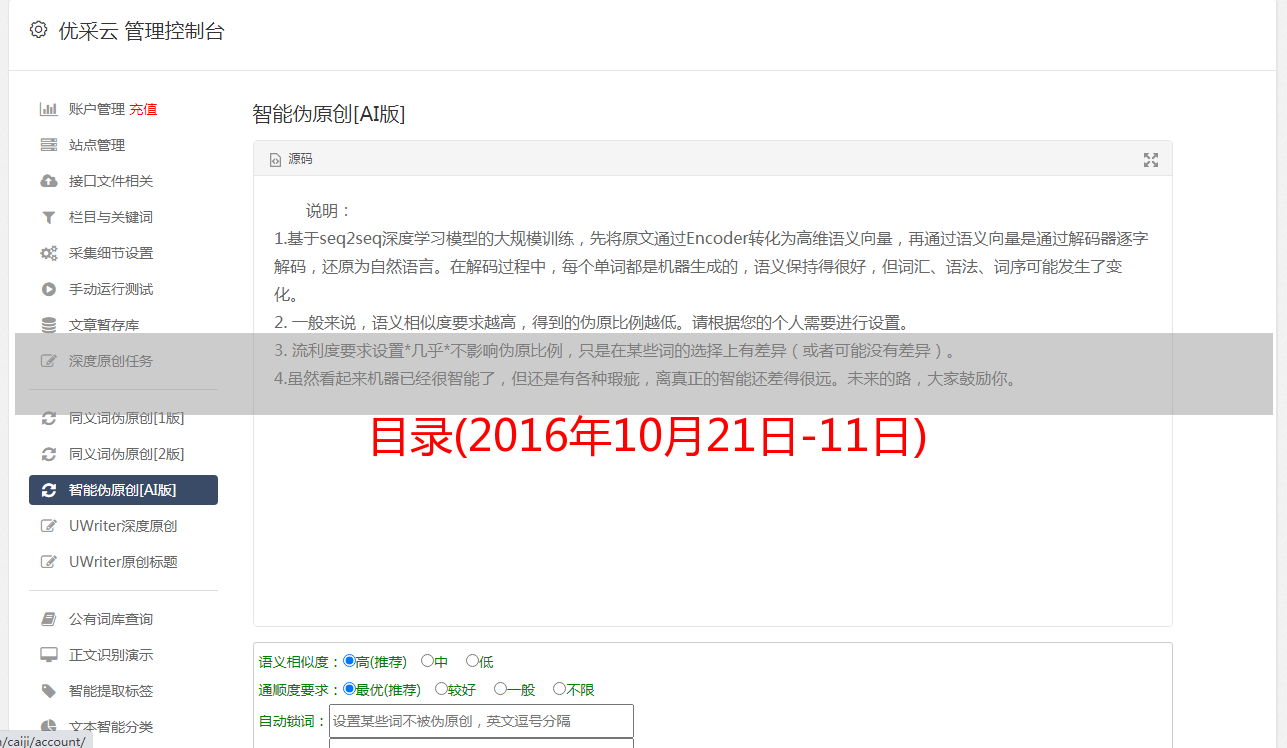Click the refresh icon for 智能伪原创[AI版]
The image size is (1287, 748).
[48, 490]
